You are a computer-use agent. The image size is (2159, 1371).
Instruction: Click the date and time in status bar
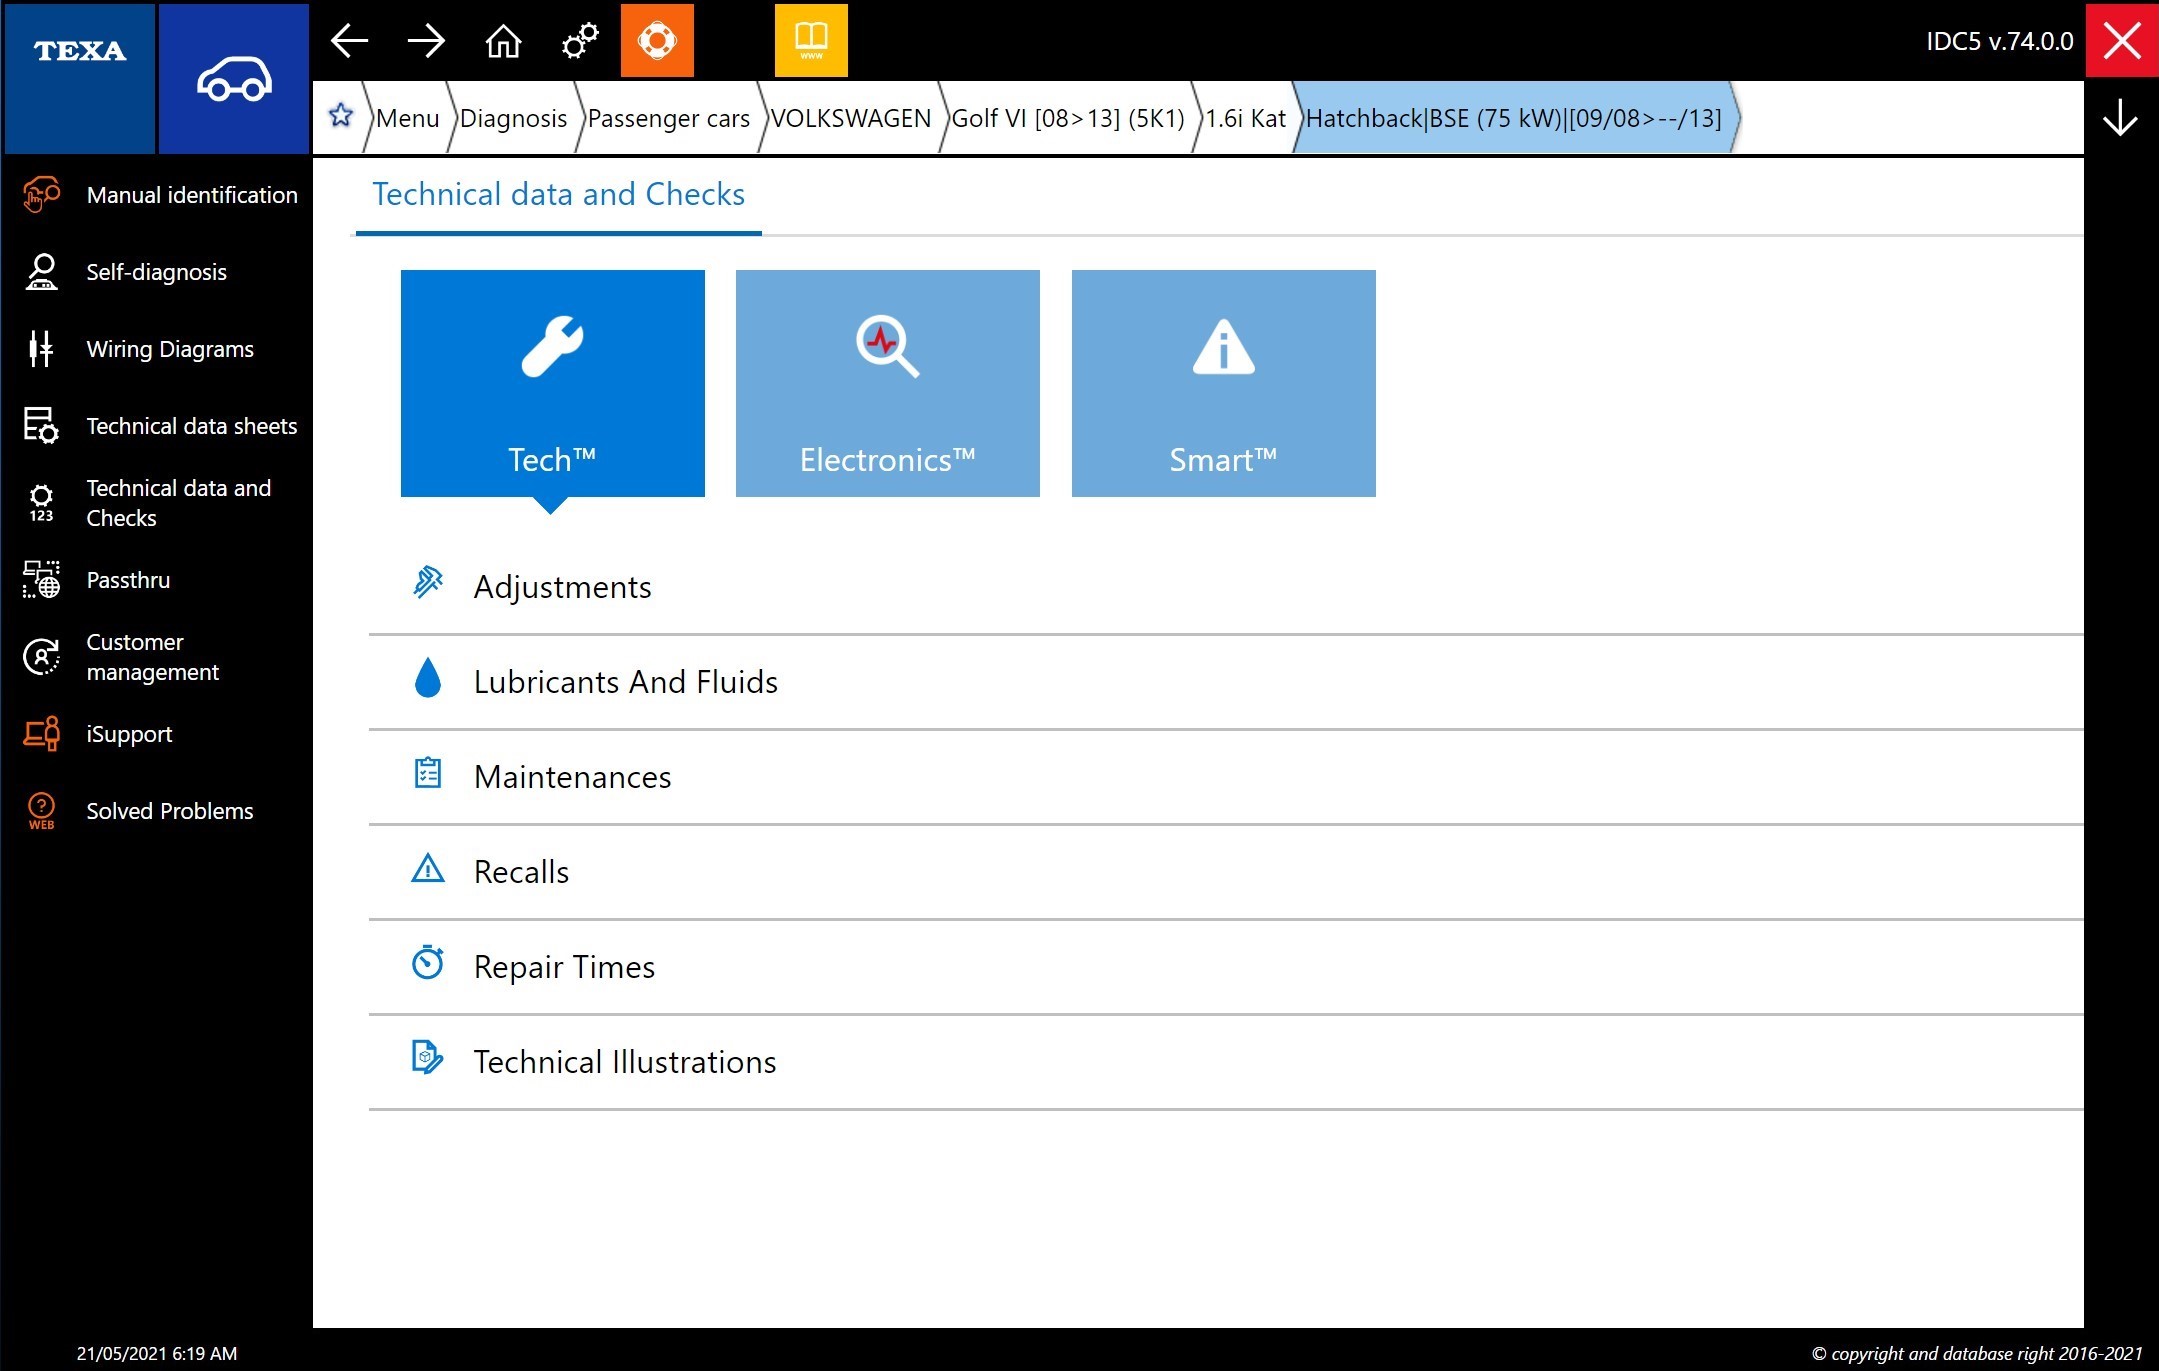[x=157, y=1354]
